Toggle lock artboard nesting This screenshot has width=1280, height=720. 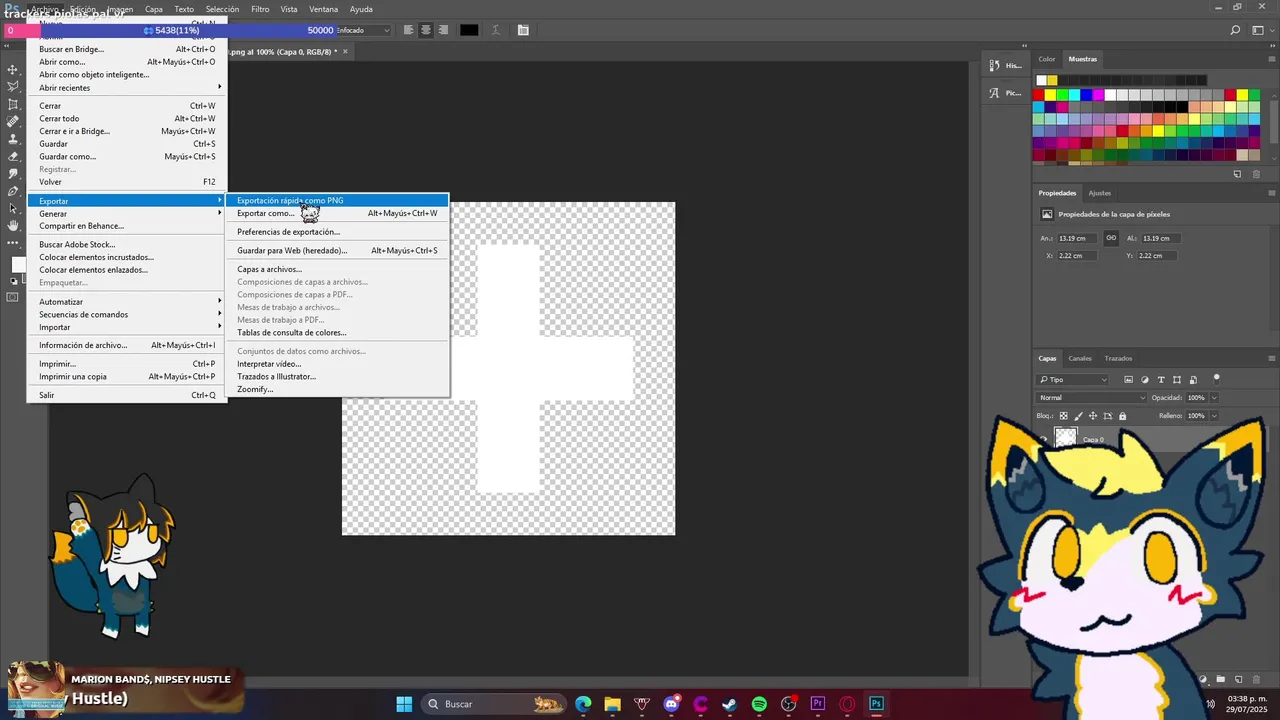(1108, 416)
